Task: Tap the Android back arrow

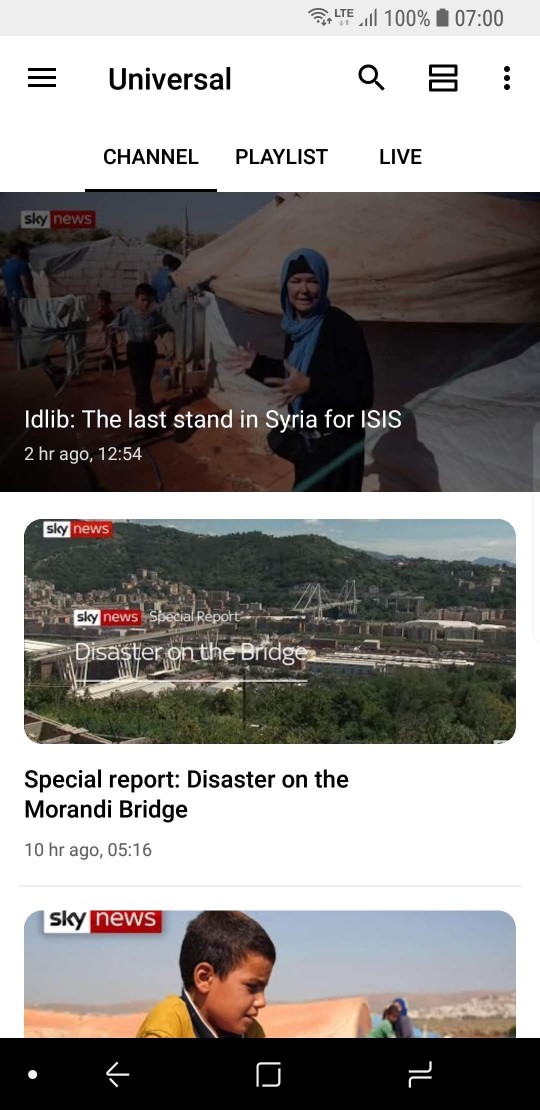Action: (117, 1075)
